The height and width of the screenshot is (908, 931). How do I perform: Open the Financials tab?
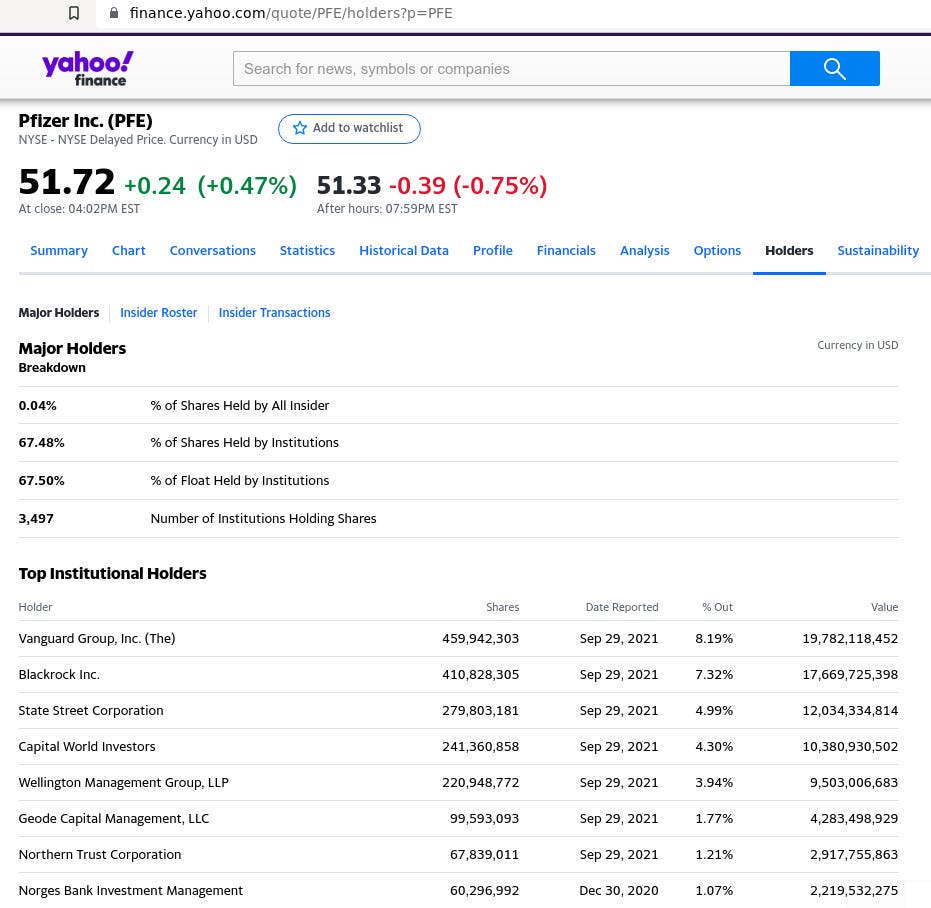pos(566,251)
